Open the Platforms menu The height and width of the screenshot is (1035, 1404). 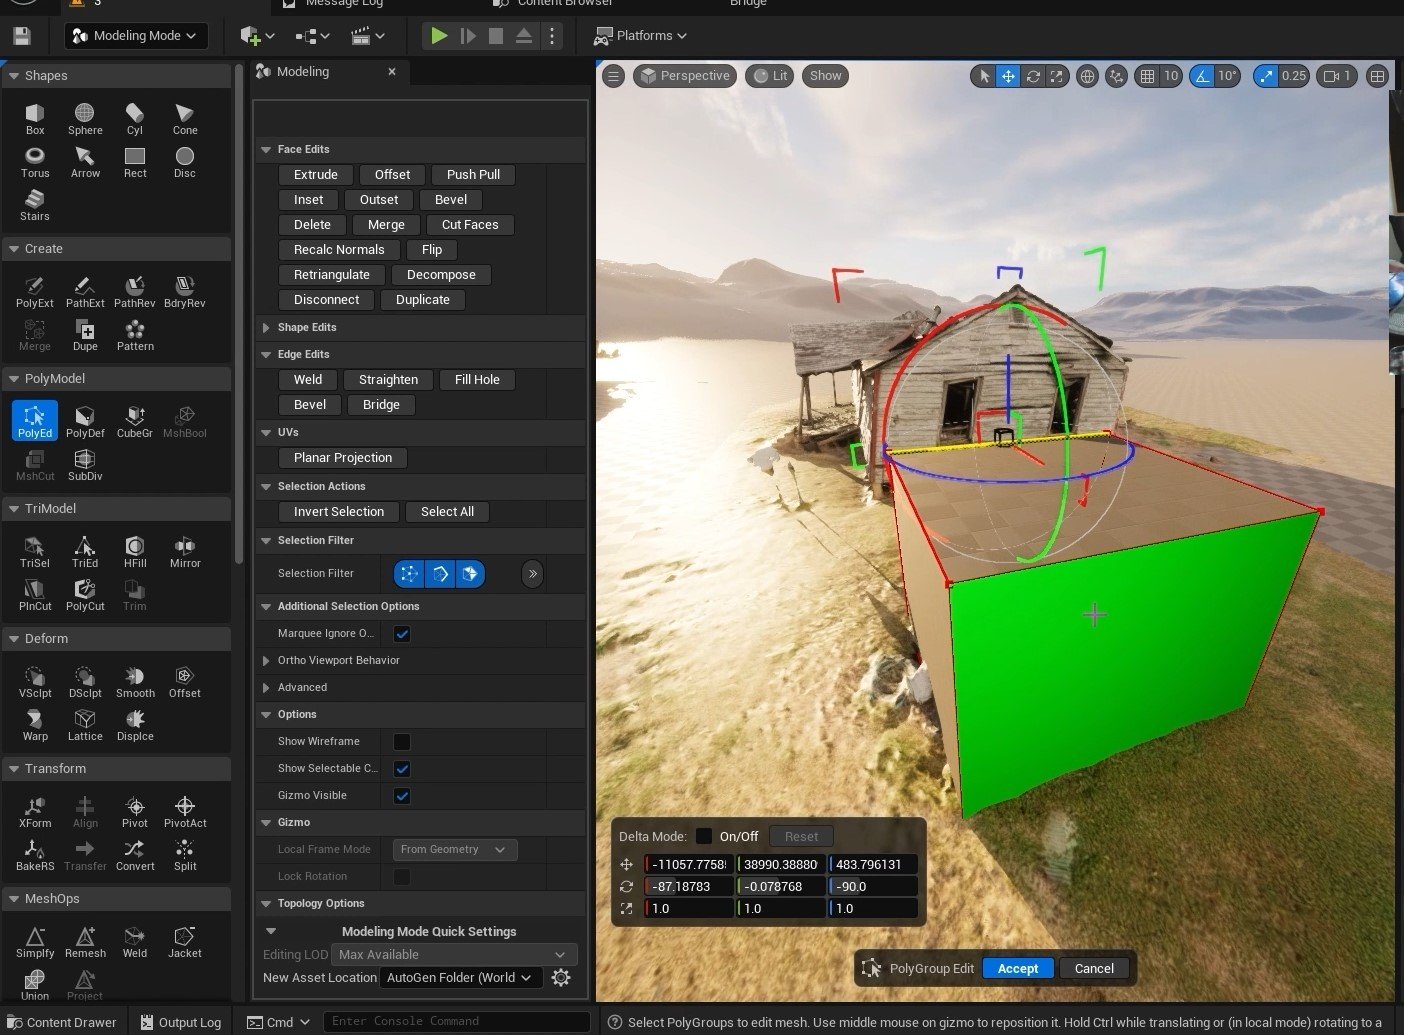tap(641, 35)
